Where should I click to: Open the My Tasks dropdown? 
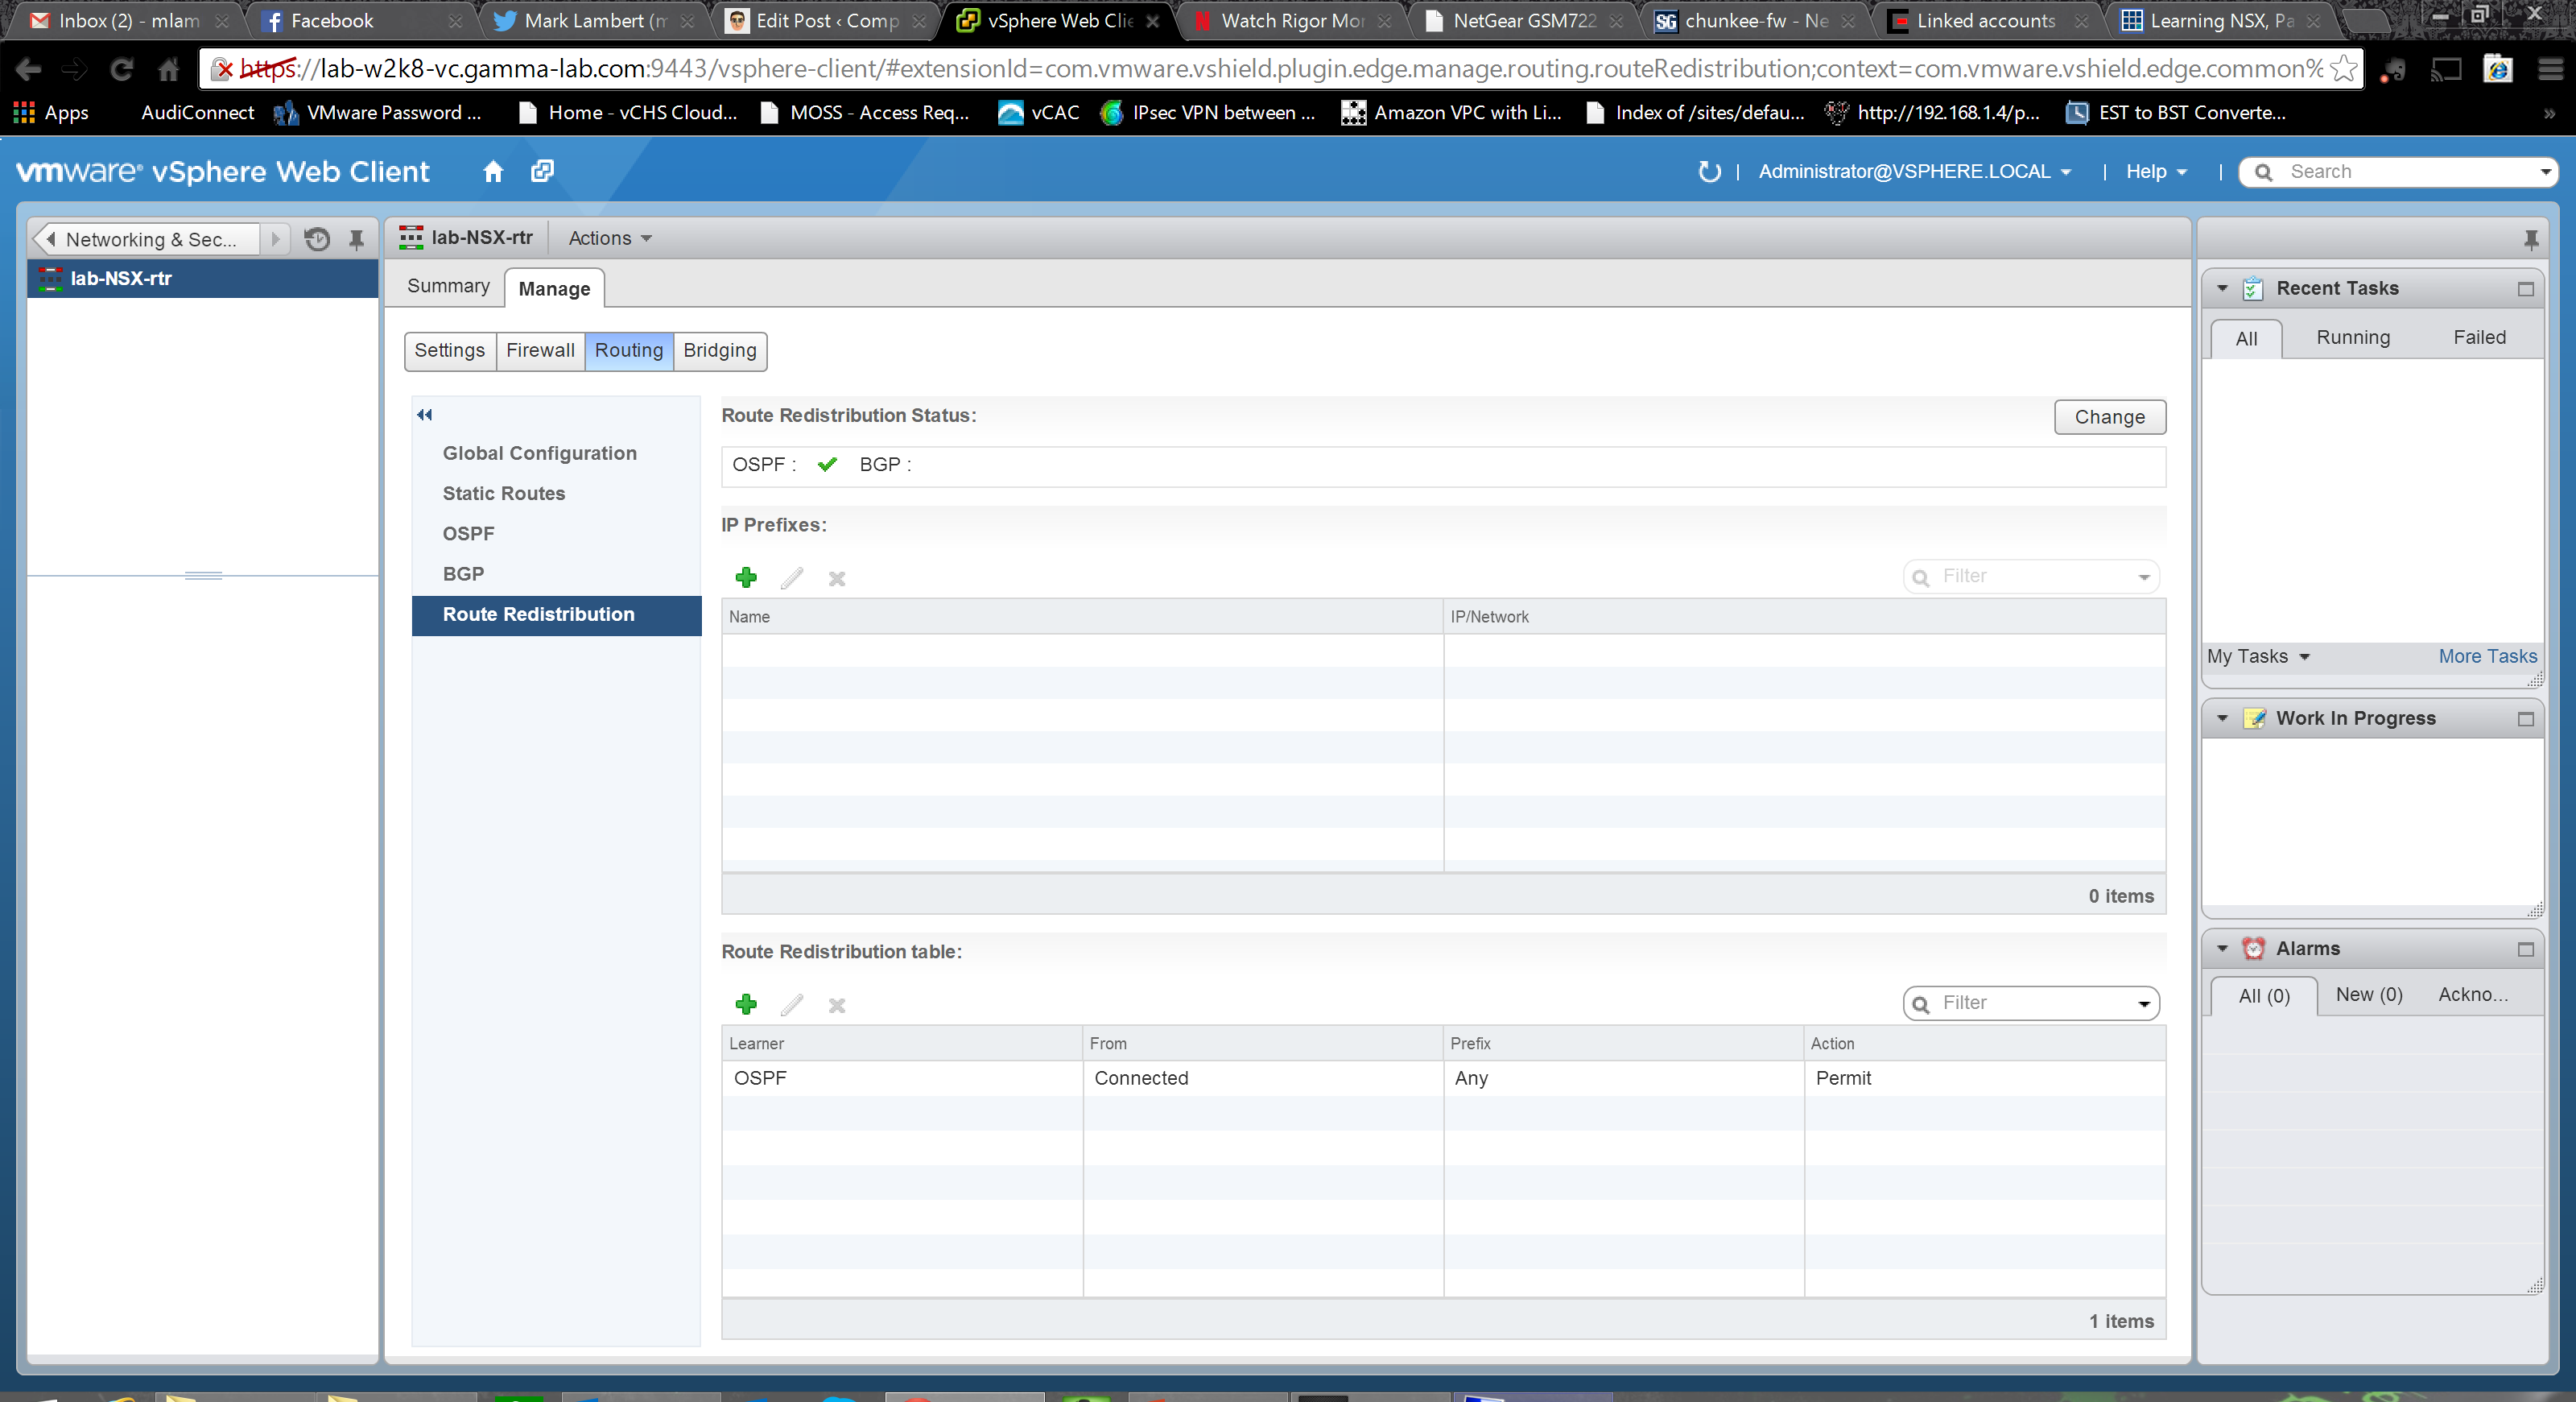point(2258,656)
